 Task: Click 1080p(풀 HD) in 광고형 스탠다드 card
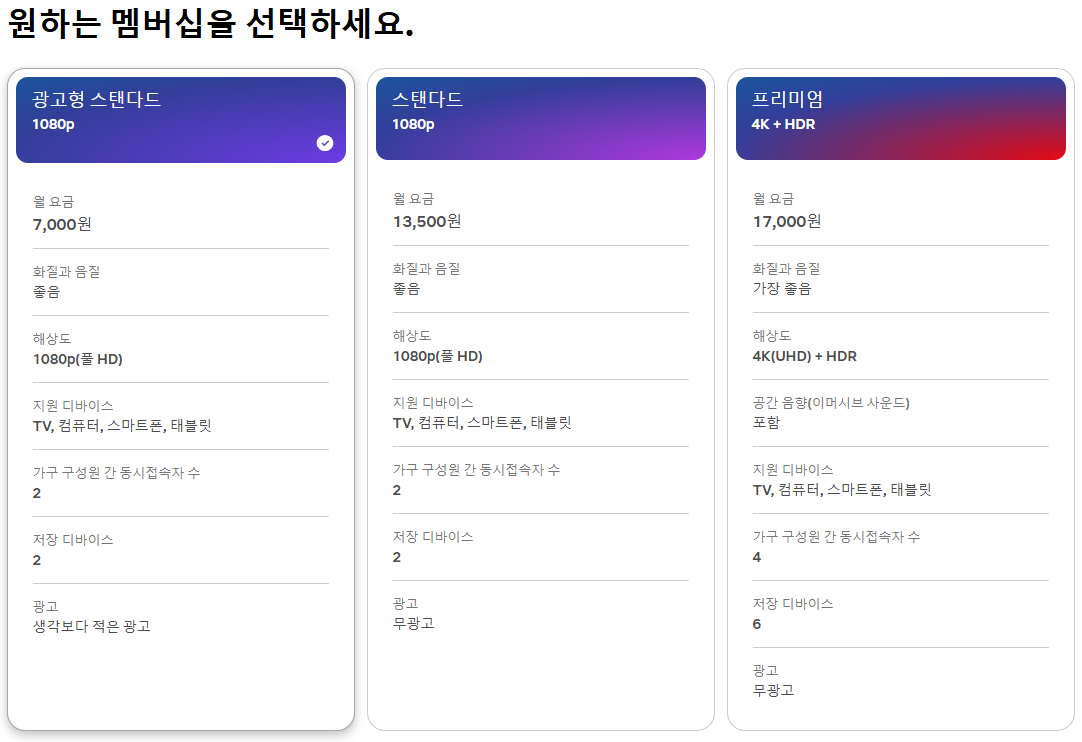[x=77, y=359]
